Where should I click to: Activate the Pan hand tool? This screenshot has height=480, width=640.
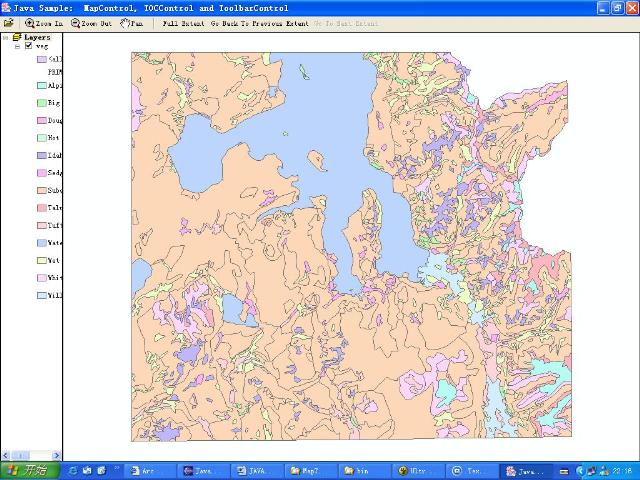coord(131,23)
